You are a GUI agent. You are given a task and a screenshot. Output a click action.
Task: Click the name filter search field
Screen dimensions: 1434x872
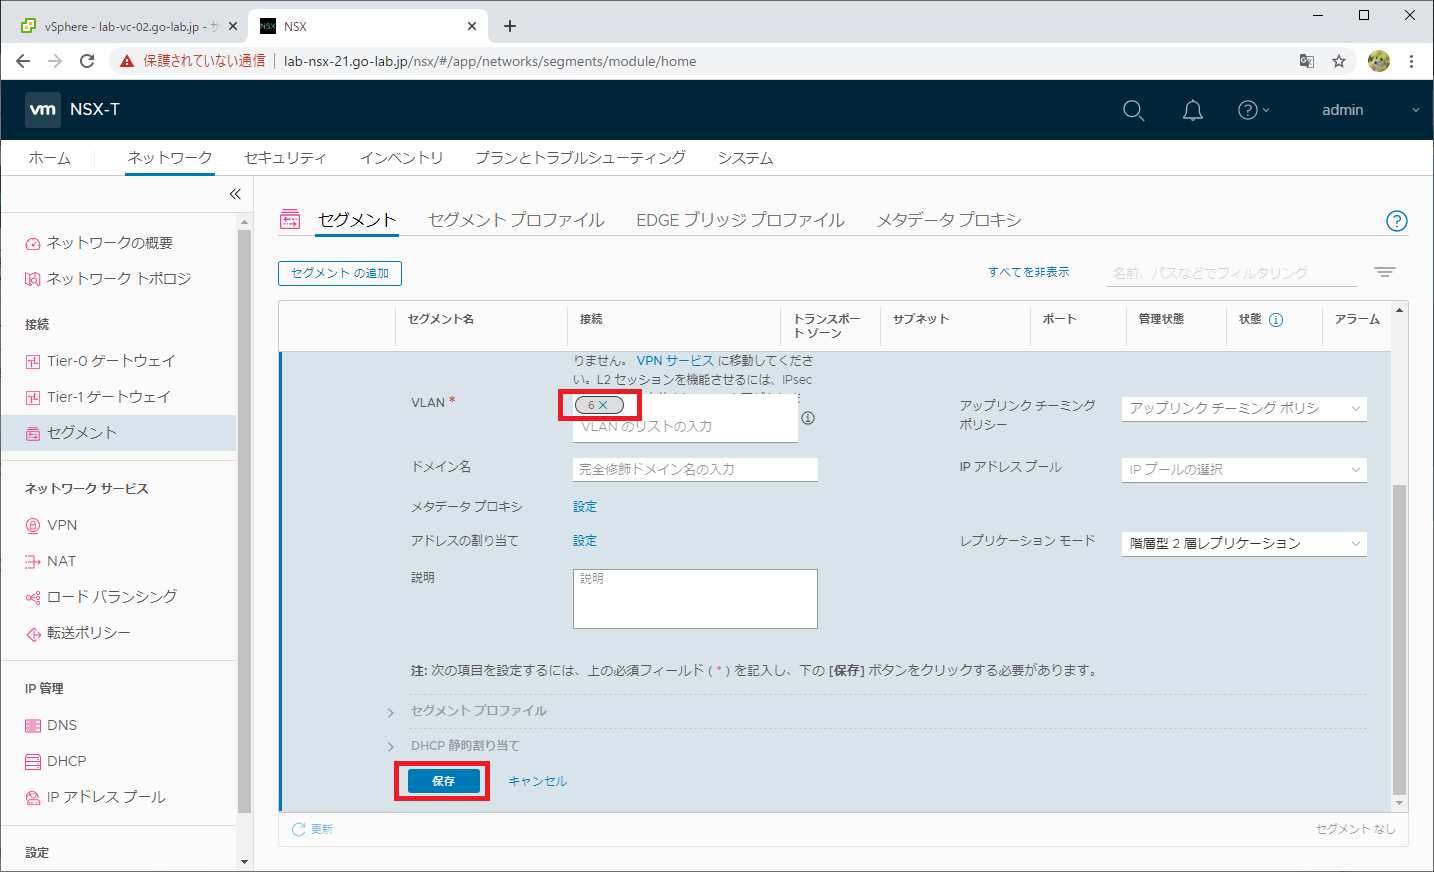[1234, 273]
